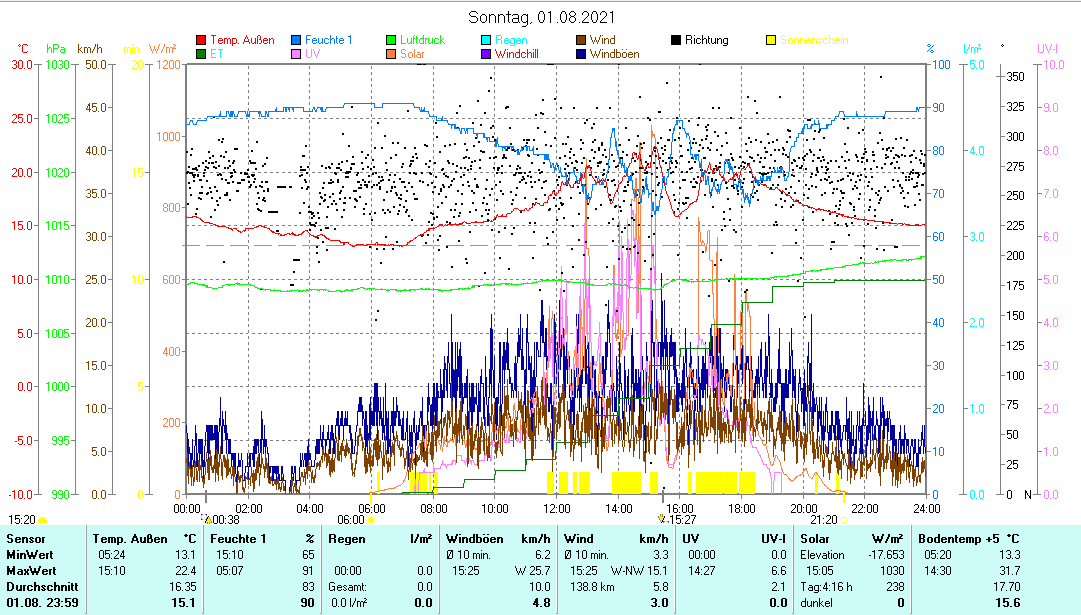The image size is (1081, 615).
Task: Click the green Luftdruck legend square
Action: (391, 41)
